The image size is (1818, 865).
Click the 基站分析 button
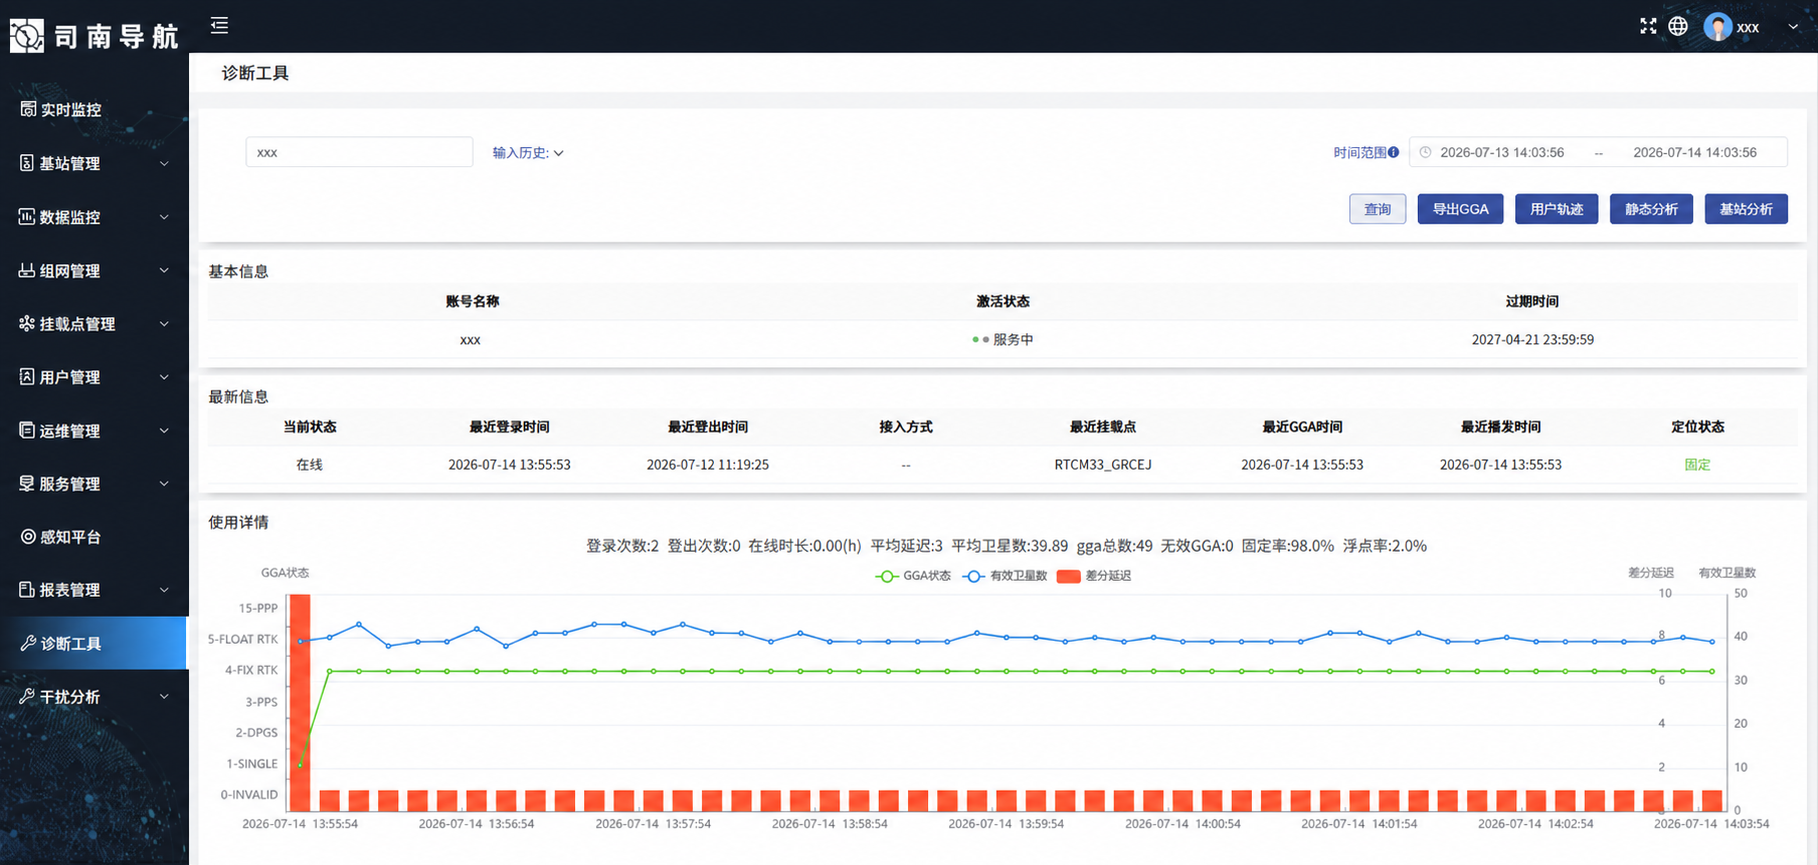(1746, 209)
